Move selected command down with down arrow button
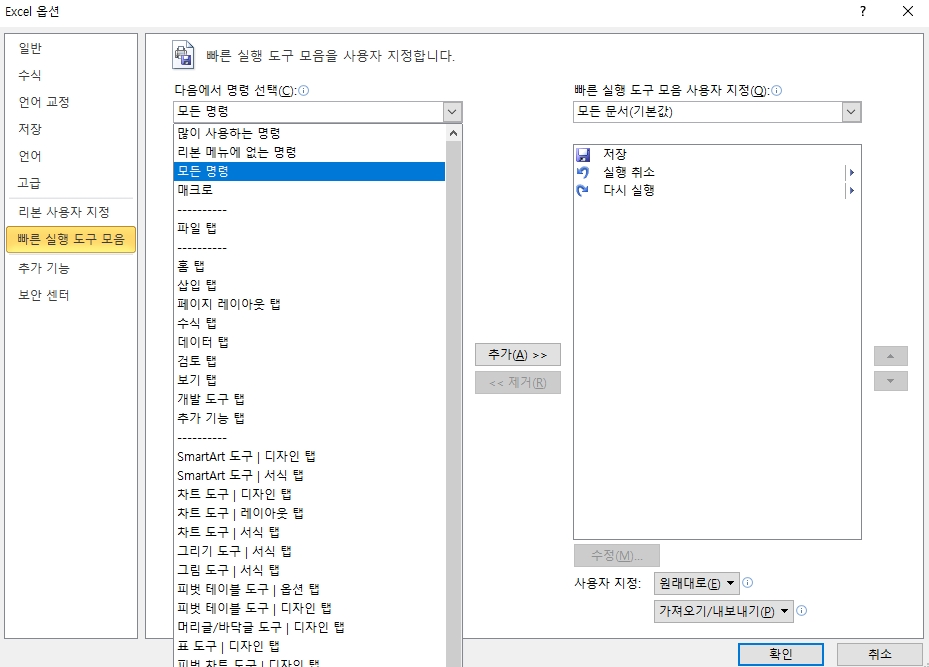 [x=890, y=381]
